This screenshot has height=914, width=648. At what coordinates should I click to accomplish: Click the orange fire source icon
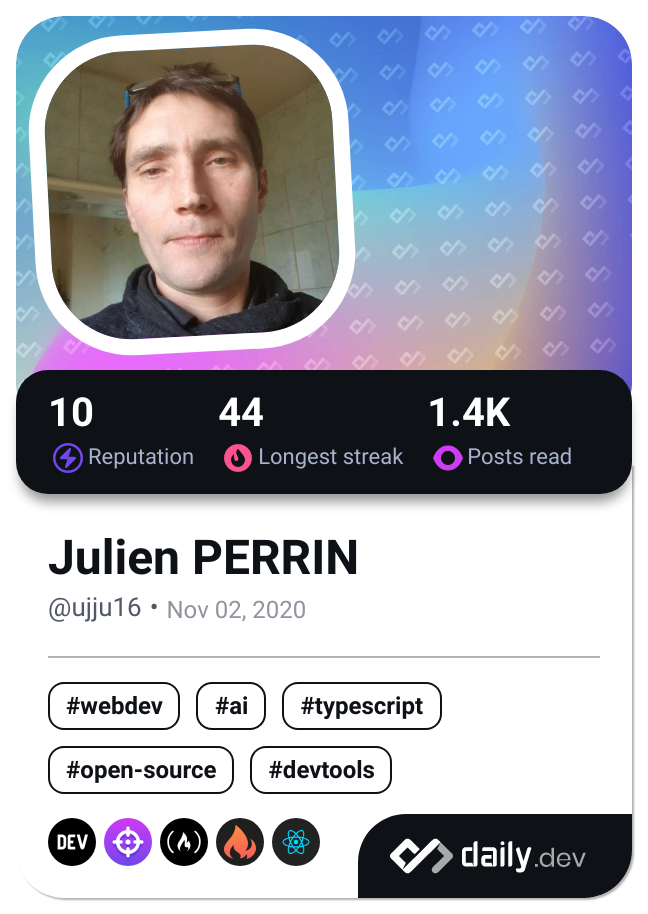pyautogui.click(x=240, y=842)
